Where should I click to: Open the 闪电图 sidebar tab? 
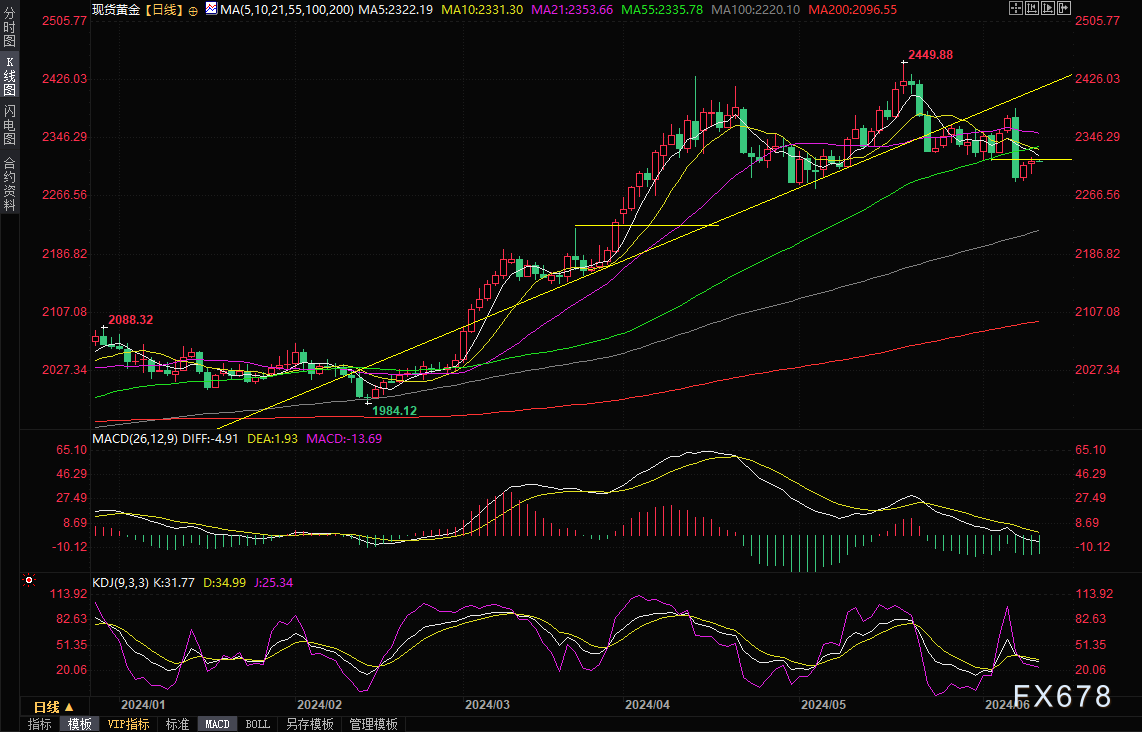tap(9, 124)
